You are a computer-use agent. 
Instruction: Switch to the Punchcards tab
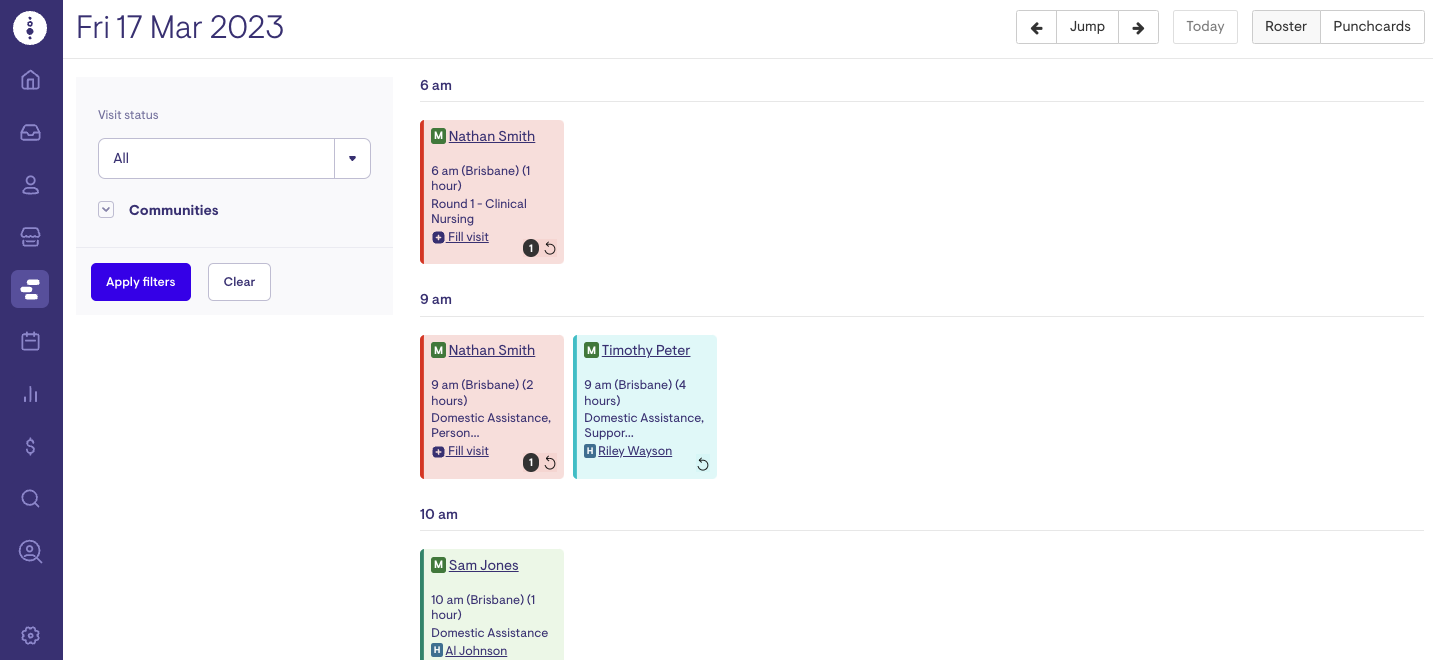[1371, 27]
